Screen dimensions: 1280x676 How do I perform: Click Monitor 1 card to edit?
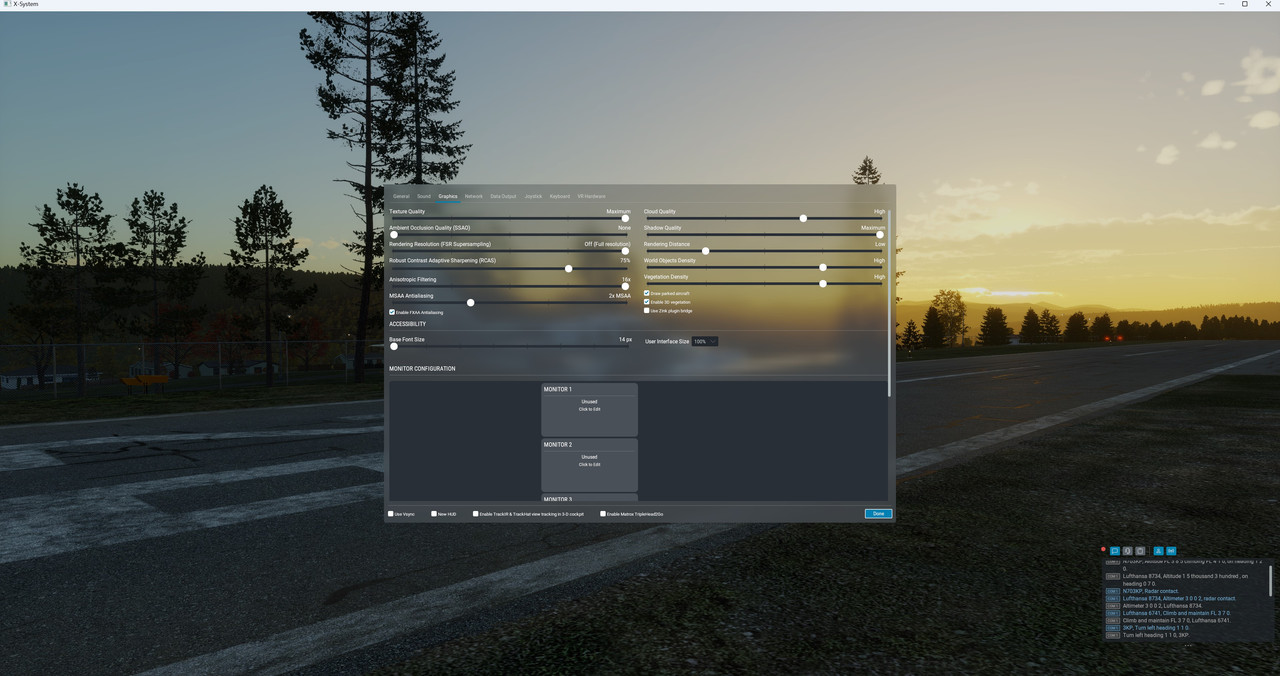point(590,409)
